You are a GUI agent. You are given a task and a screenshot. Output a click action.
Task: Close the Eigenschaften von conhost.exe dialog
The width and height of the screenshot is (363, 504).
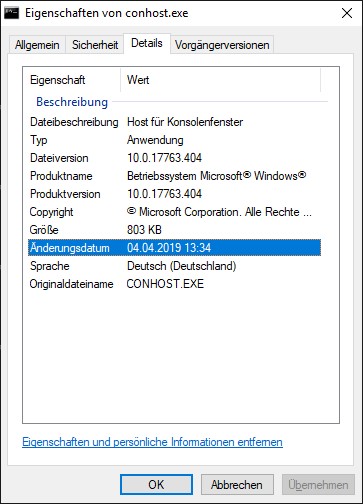coord(347,13)
